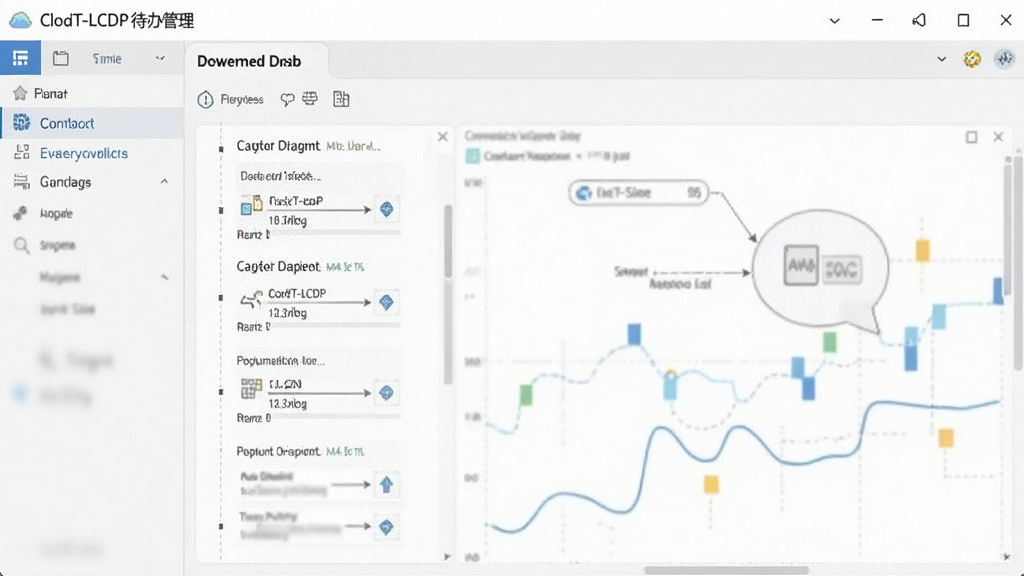Switch to the Dowemed Drab tab
The width and height of the screenshot is (1024, 576).
tap(249, 61)
